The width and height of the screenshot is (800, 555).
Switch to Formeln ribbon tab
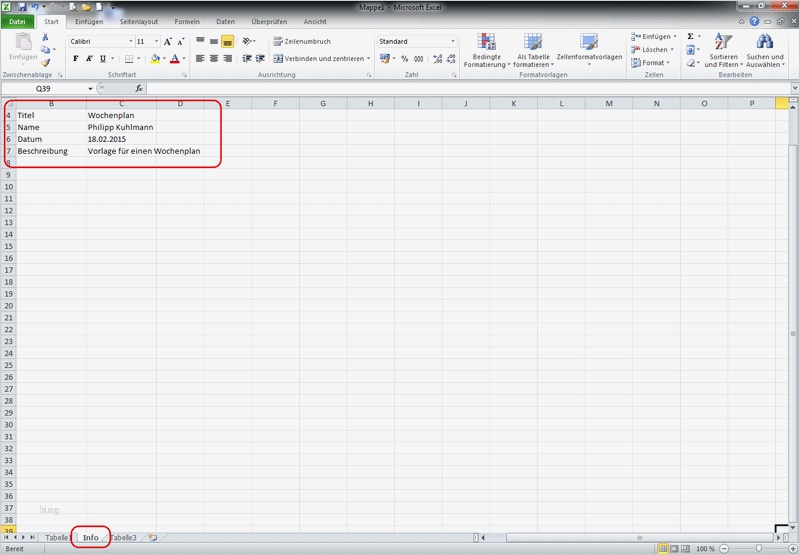[x=187, y=22]
